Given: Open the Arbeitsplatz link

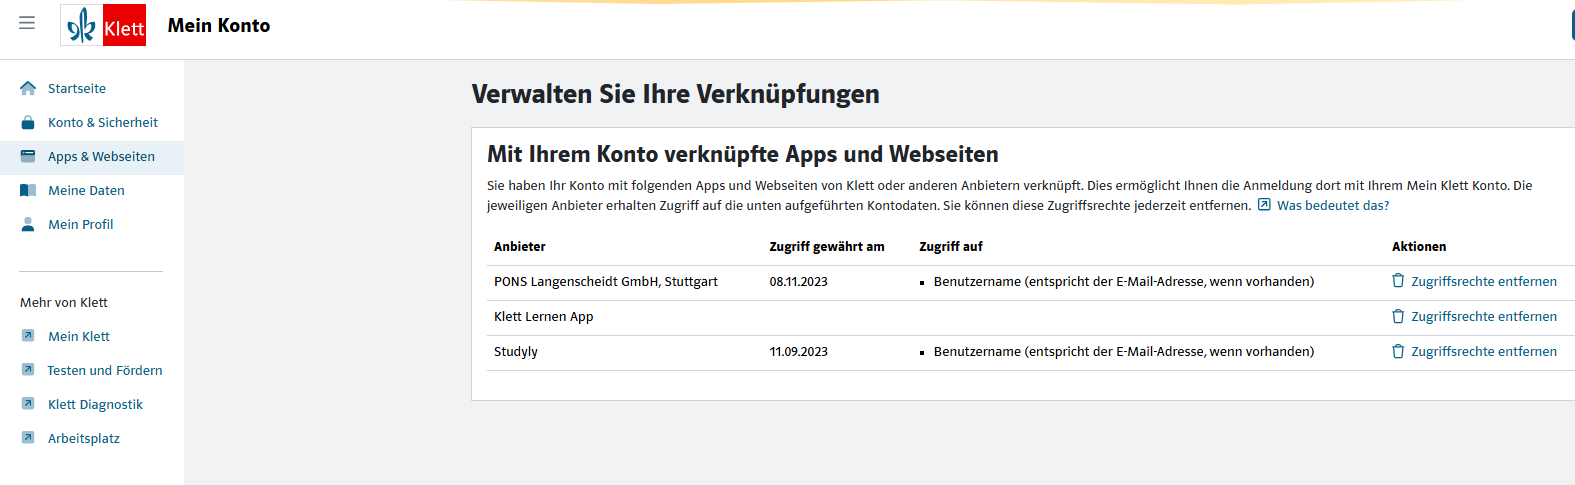Looking at the screenshot, I should pos(84,438).
